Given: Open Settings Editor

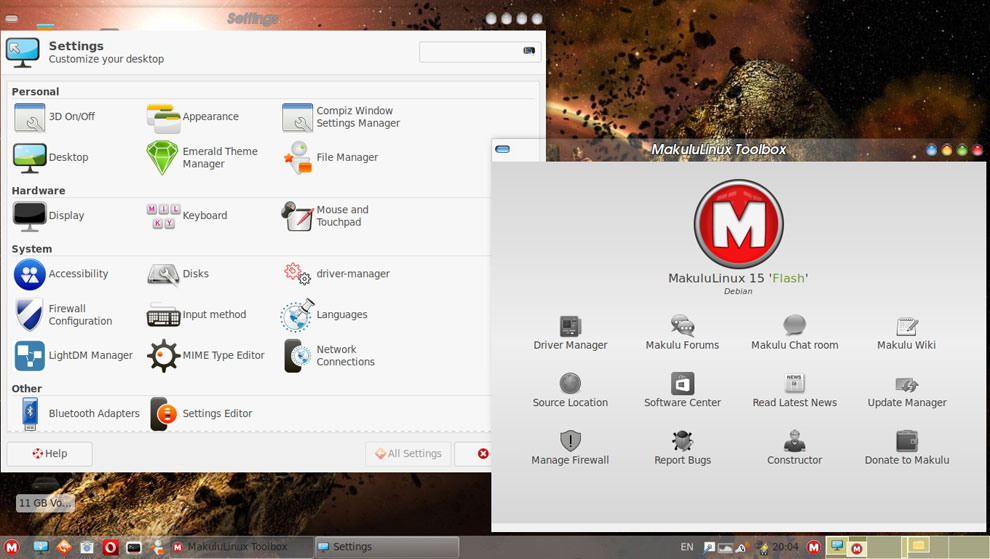Looking at the screenshot, I should tap(201, 414).
